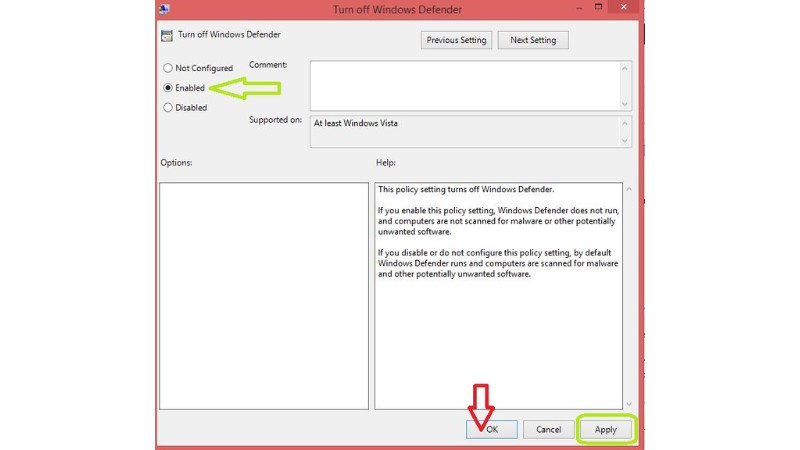Open the title bar system menu icon

tap(164, 9)
